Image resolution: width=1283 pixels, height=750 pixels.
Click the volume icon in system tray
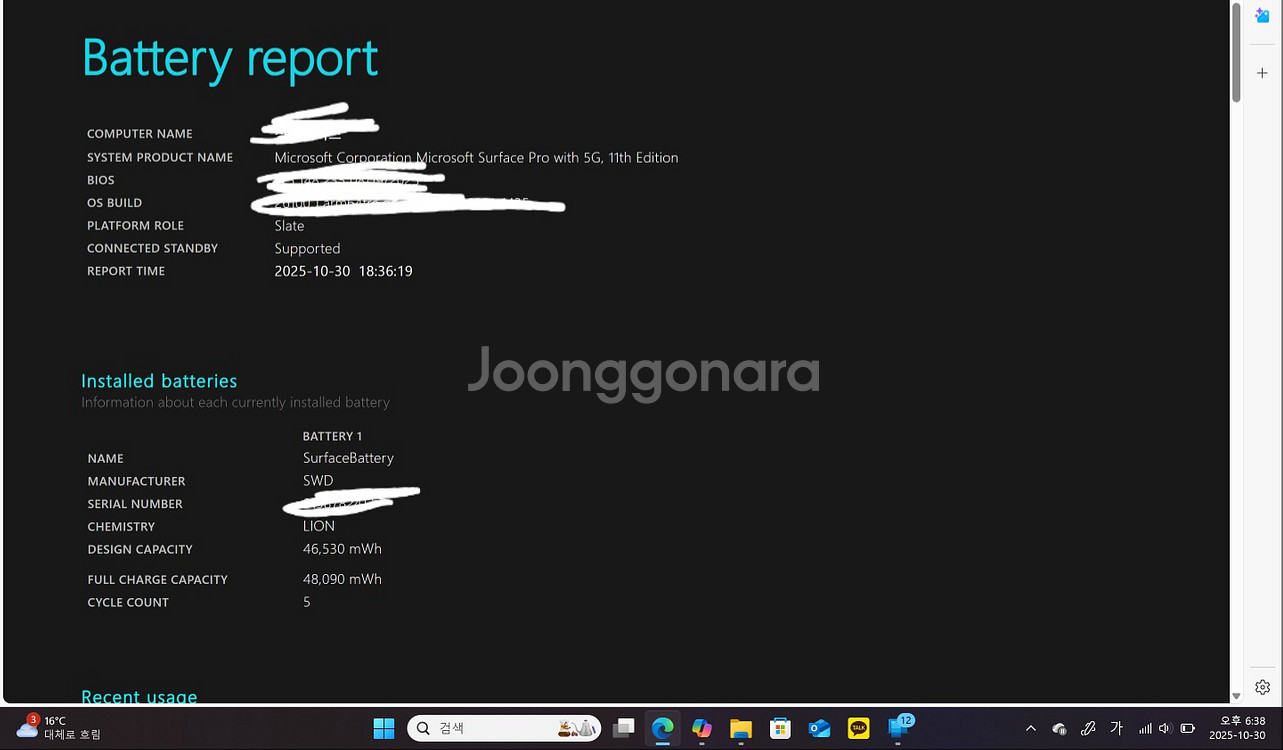(x=1165, y=728)
